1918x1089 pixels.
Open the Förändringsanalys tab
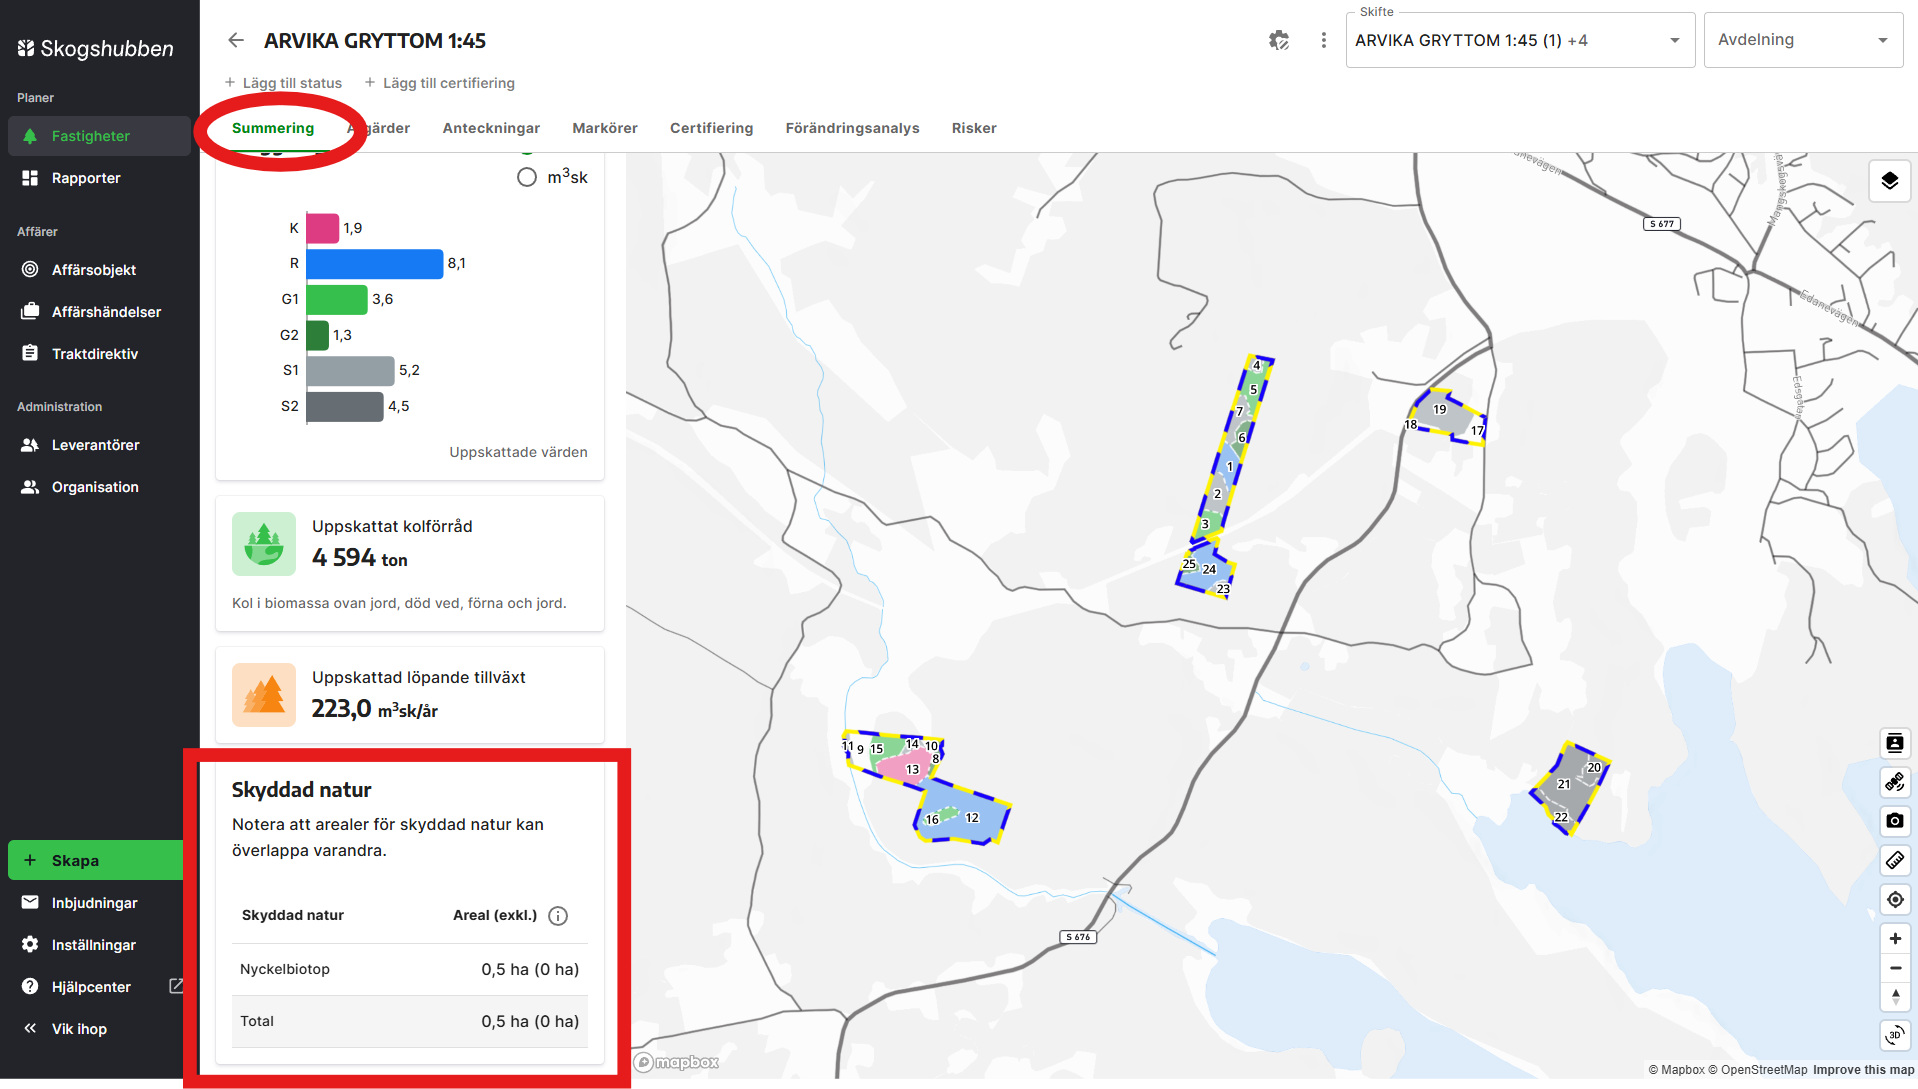tap(852, 128)
